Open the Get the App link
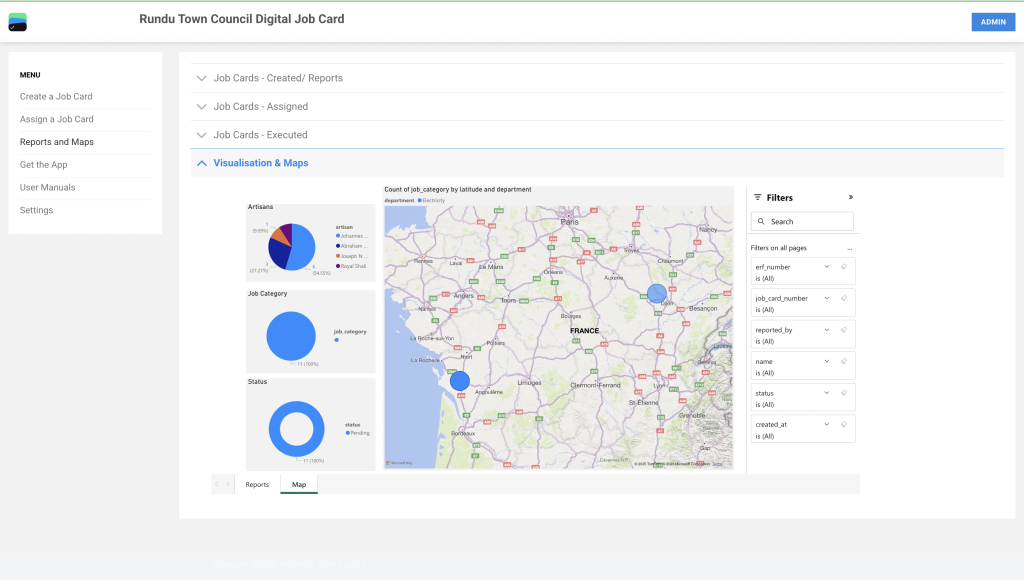 click(x=44, y=164)
